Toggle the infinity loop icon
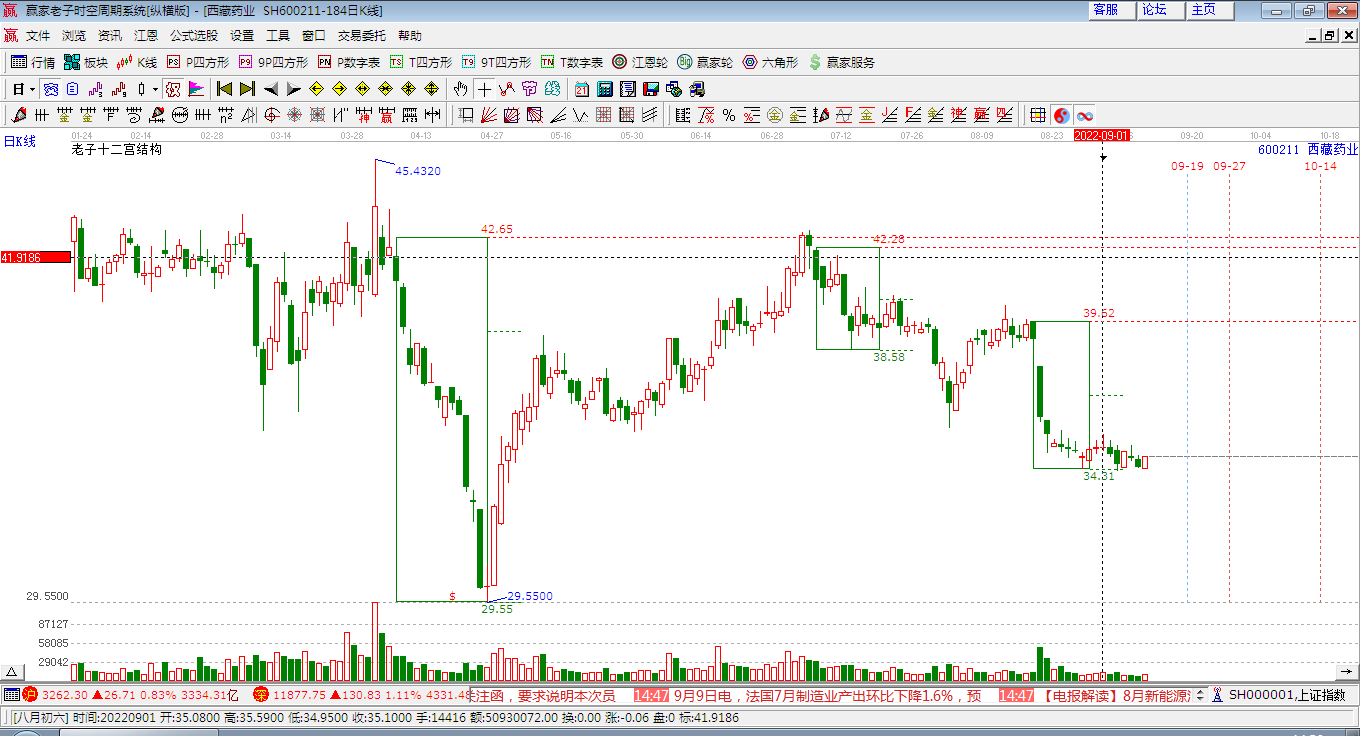Screen dimensions: 1360x736 click(1085, 115)
